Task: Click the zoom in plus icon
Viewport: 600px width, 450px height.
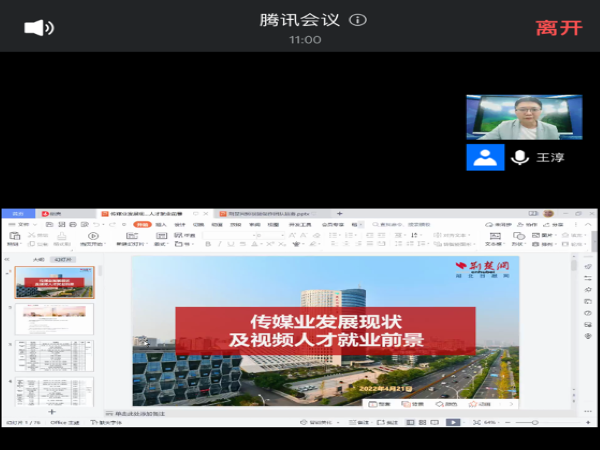Action: (x=588, y=422)
